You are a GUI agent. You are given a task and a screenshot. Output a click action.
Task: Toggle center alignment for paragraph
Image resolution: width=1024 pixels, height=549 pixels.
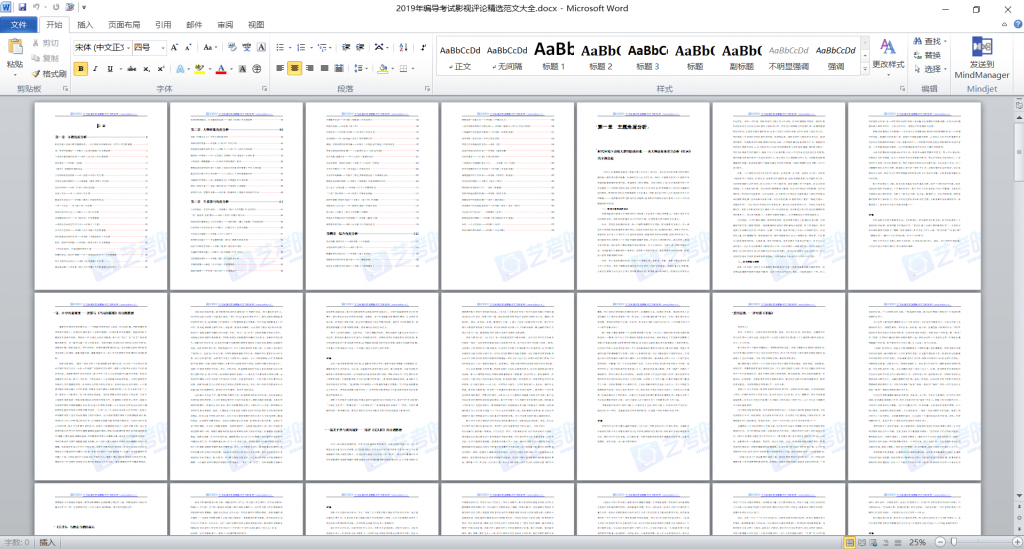pos(294,69)
